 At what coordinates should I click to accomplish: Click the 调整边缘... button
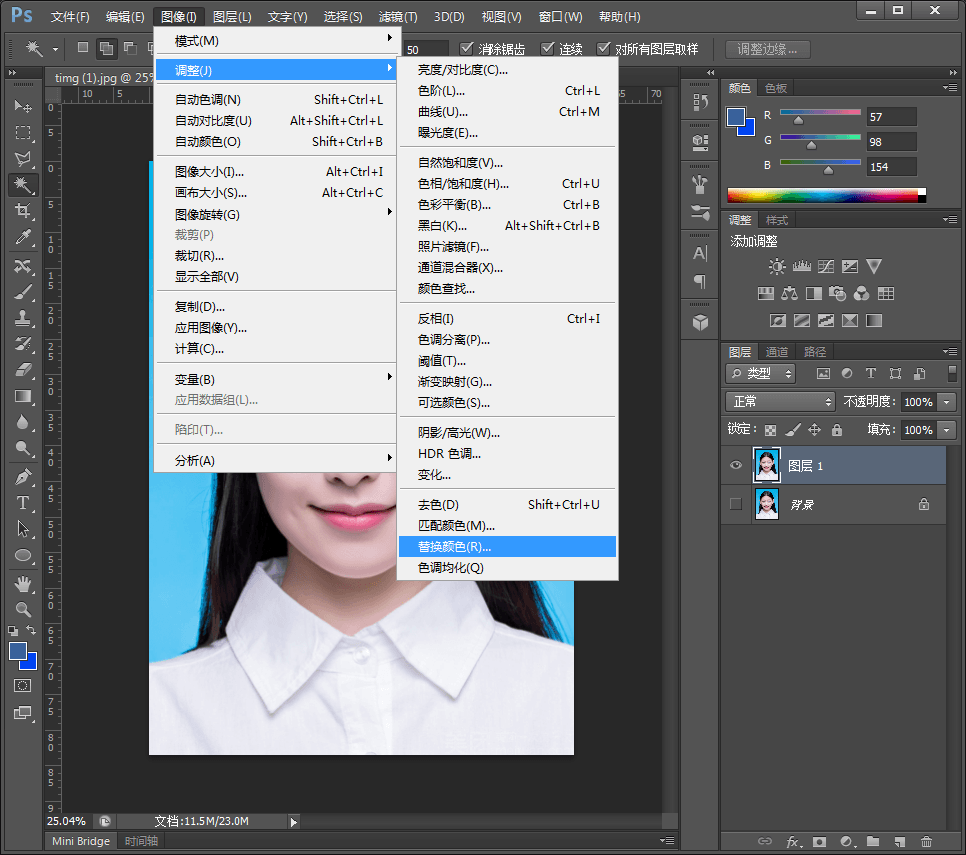(x=767, y=49)
